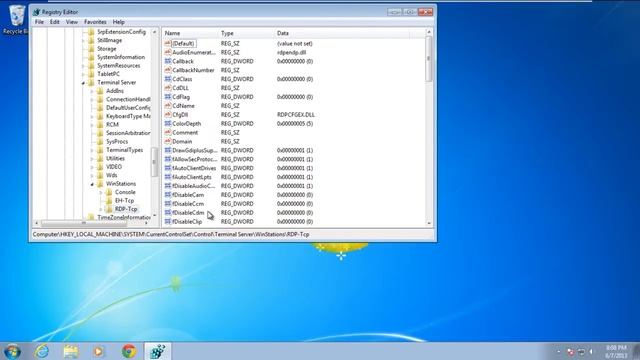Click the RDPCFGEX.DLL data cell
The width and height of the screenshot is (640, 360).
click(296, 115)
